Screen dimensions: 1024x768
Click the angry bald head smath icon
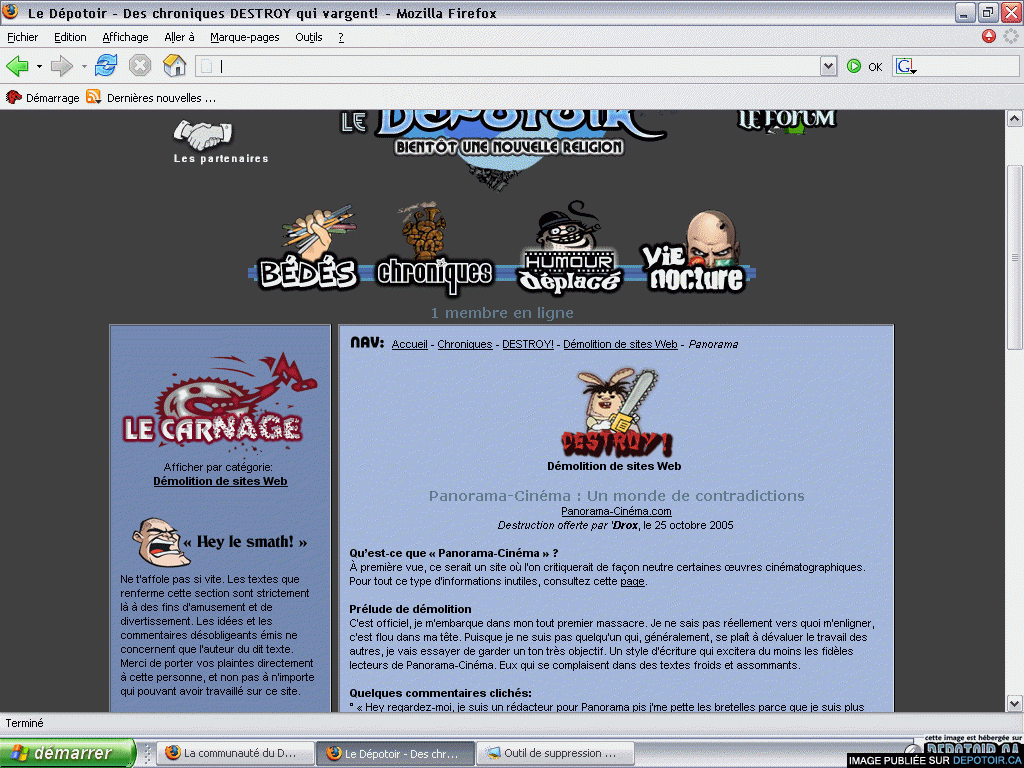pyautogui.click(x=159, y=541)
